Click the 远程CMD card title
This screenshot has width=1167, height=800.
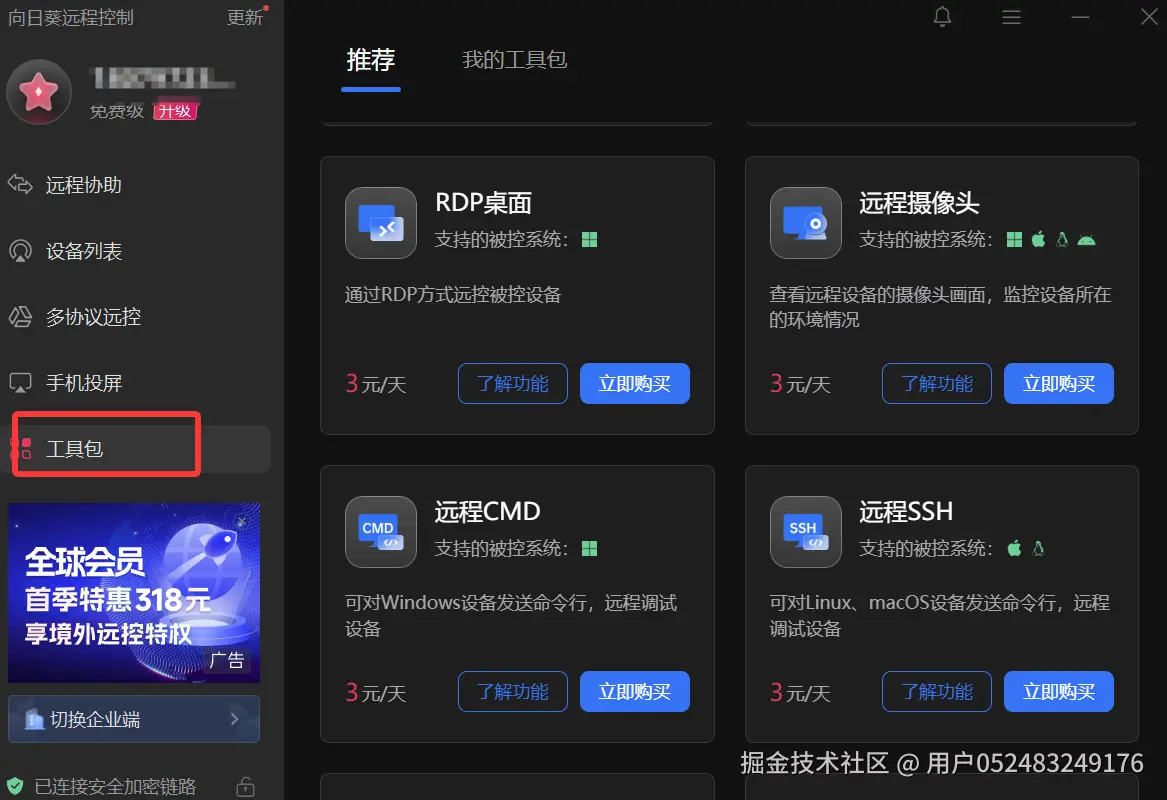[x=487, y=511]
